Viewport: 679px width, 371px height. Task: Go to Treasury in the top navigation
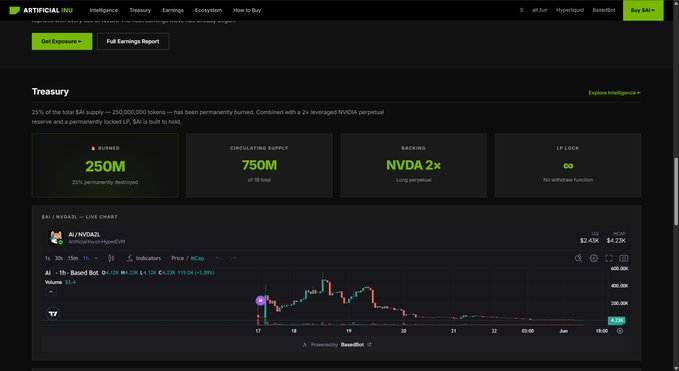coord(140,10)
